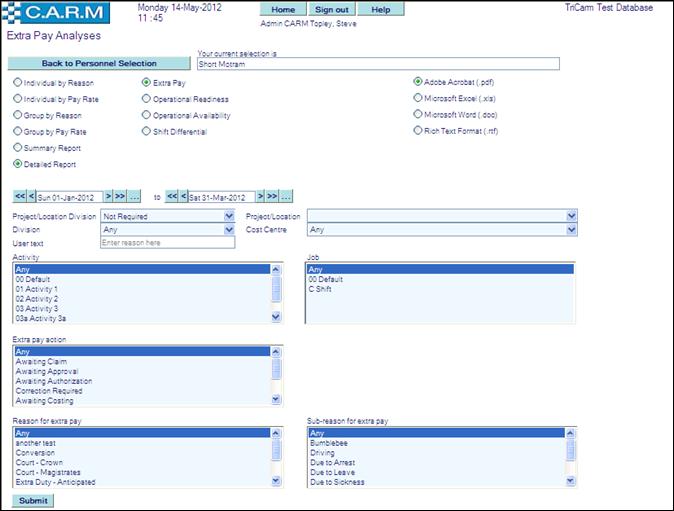Open end date picker ellipsis button
This screenshot has height=511, width=674.
point(287,196)
